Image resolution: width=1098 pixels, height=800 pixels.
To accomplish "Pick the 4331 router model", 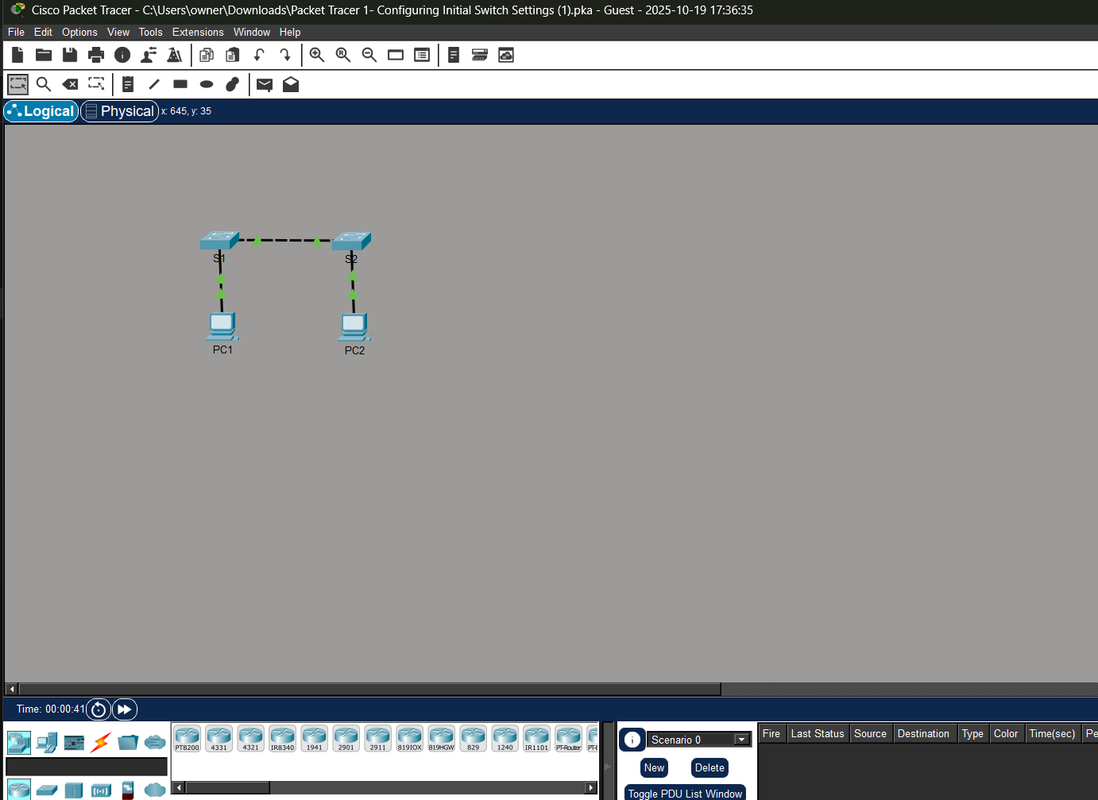I will pos(218,738).
